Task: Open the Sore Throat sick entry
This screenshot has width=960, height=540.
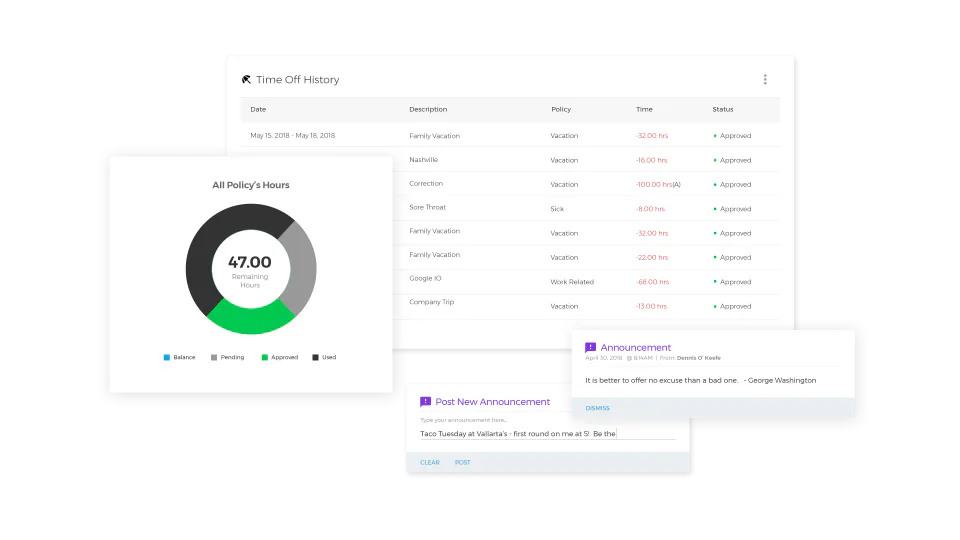Action: click(587, 209)
